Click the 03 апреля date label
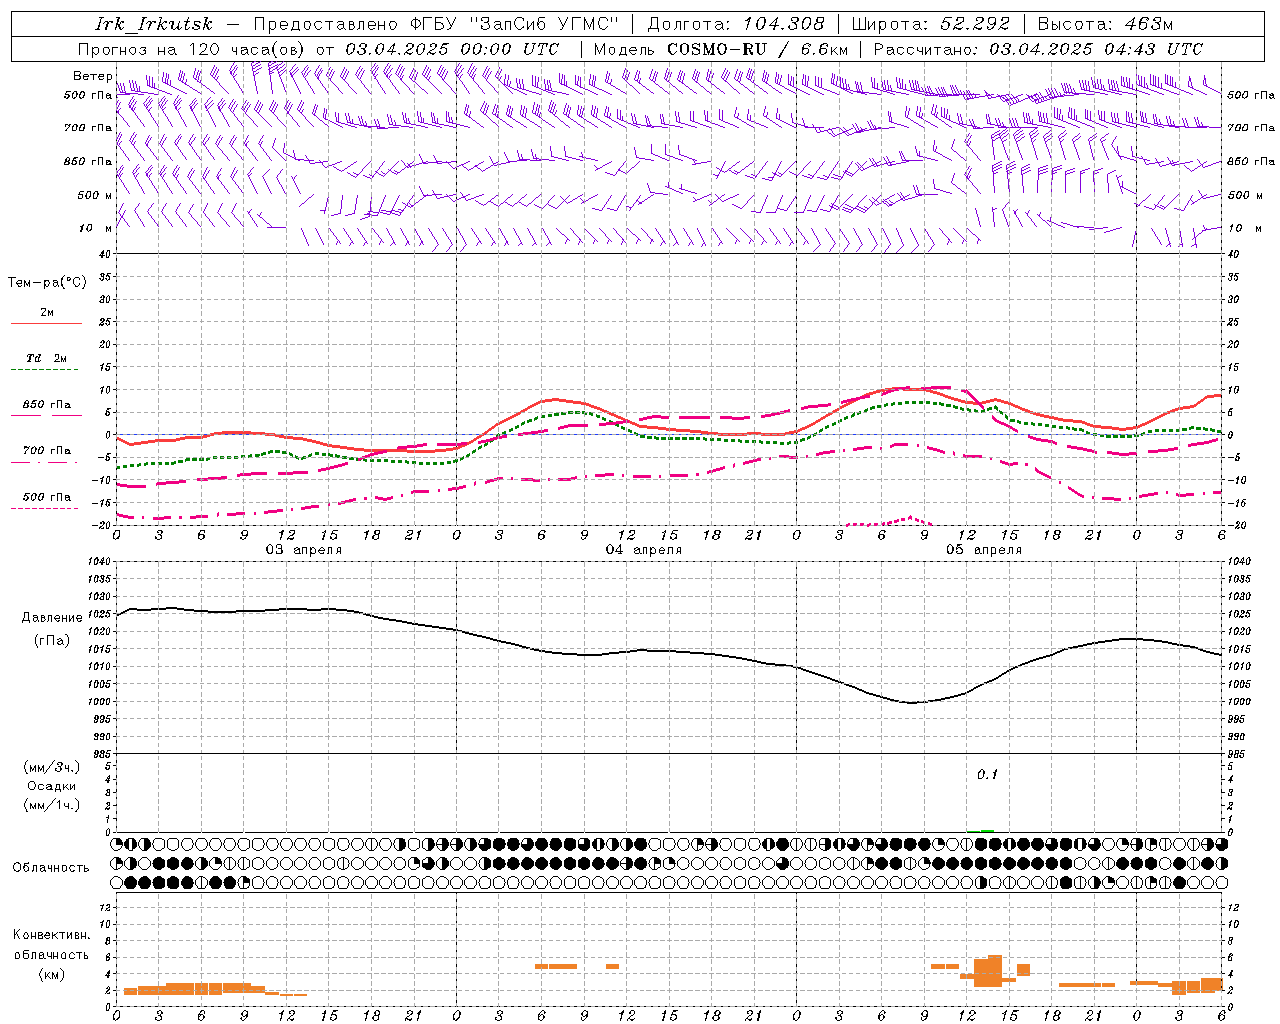The image size is (1280, 1024). [303, 550]
